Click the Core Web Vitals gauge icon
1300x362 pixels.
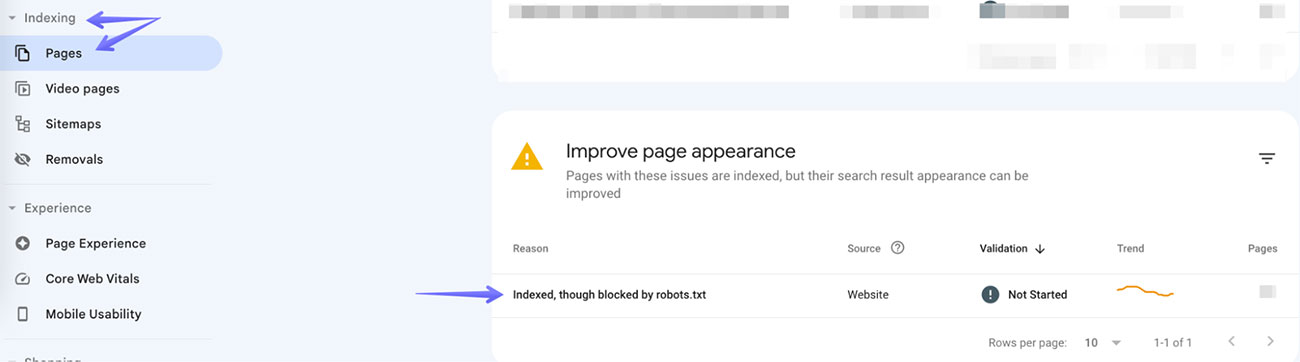22,279
